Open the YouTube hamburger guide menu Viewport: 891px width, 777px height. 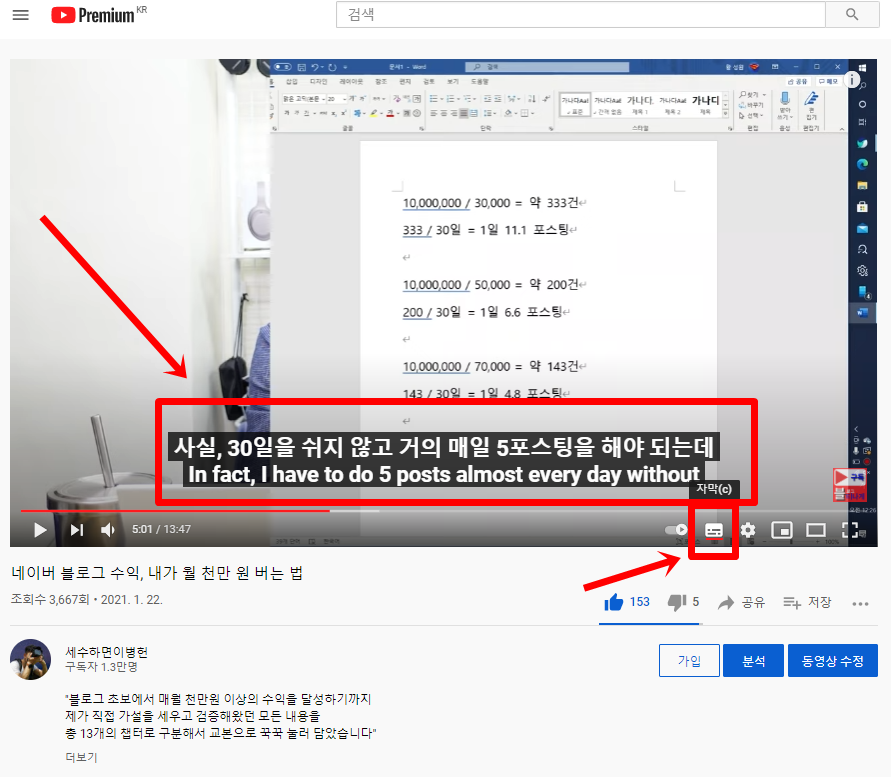pos(20,15)
